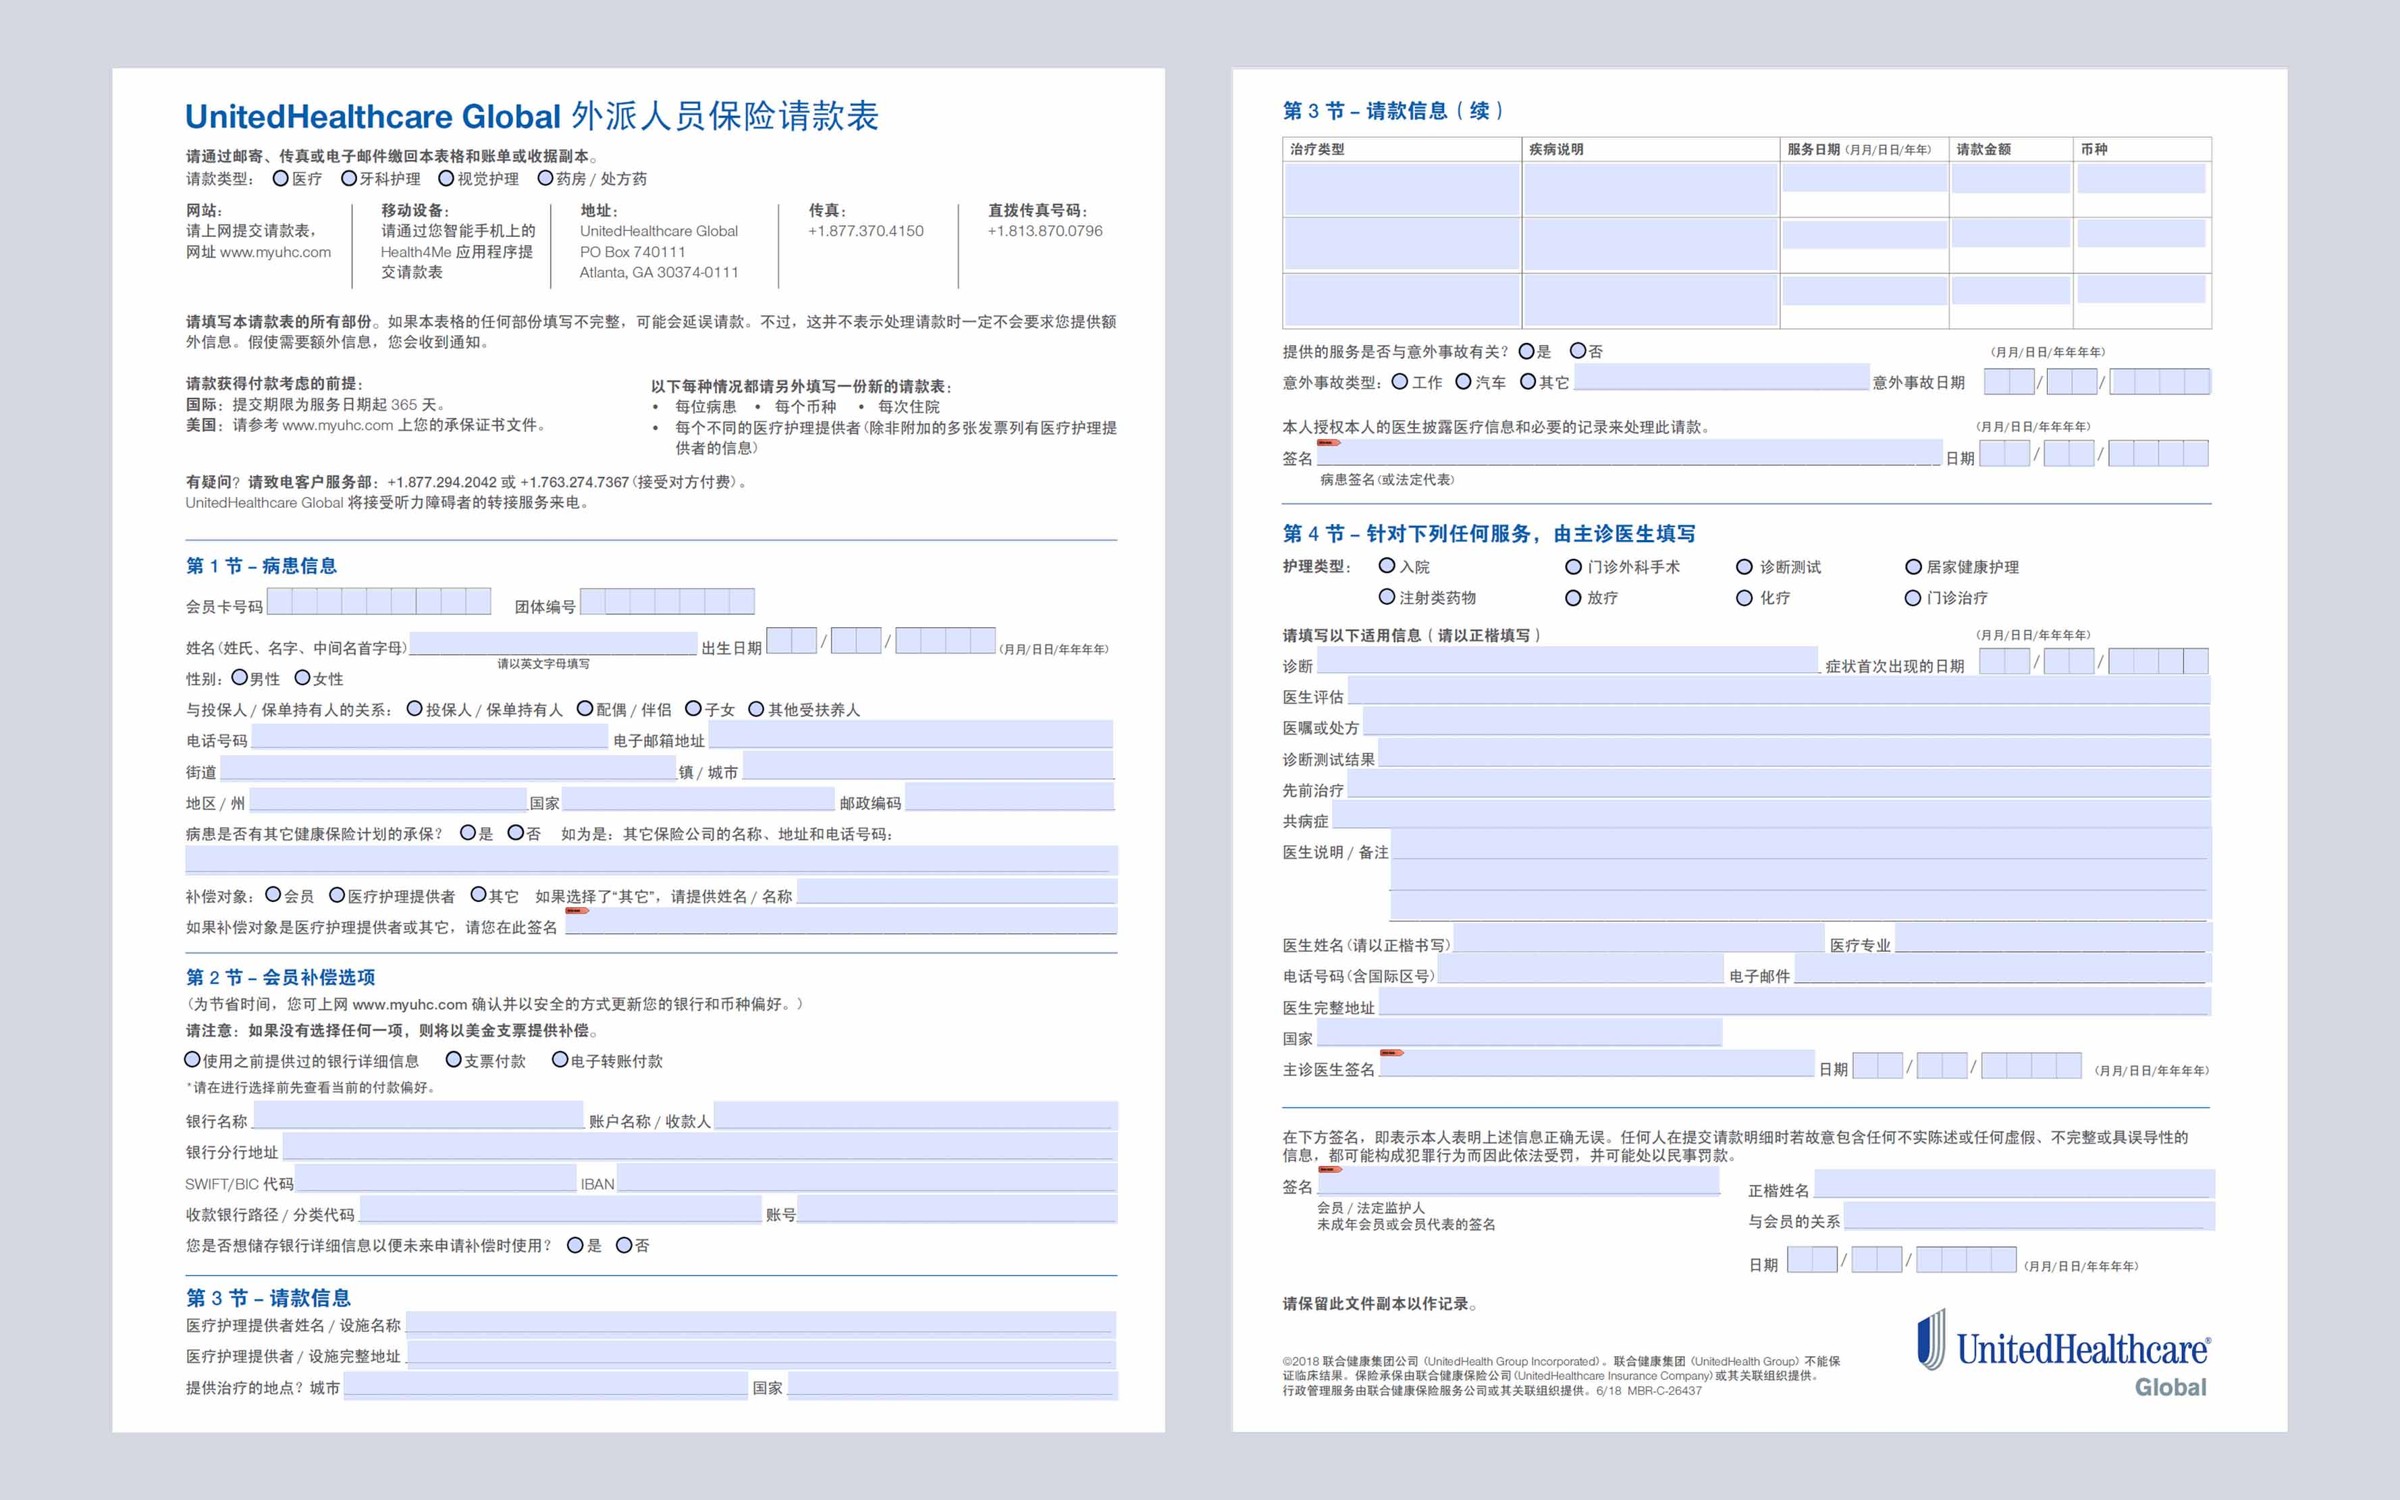Click the first row 请款金额 cell
Viewport: 2400px width, 1500px height.
(2010, 179)
